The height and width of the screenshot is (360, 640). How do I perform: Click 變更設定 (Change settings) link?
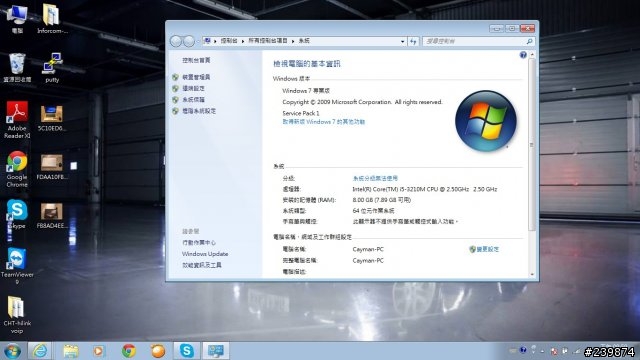click(x=487, y=249)
